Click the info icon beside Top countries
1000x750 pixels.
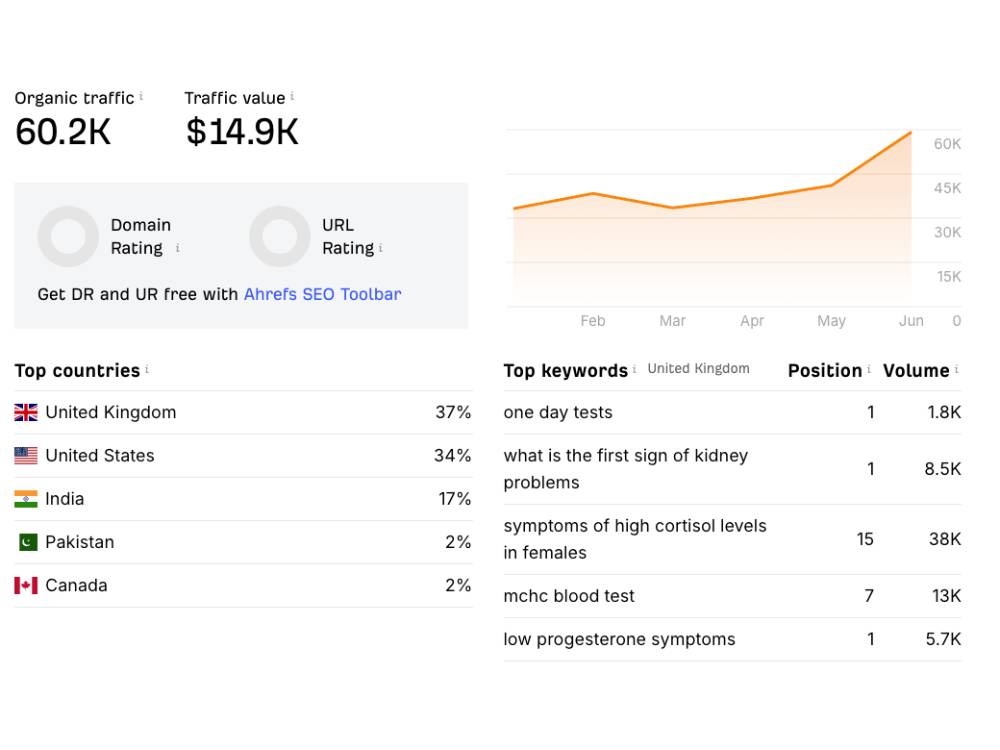pos(147,369)
